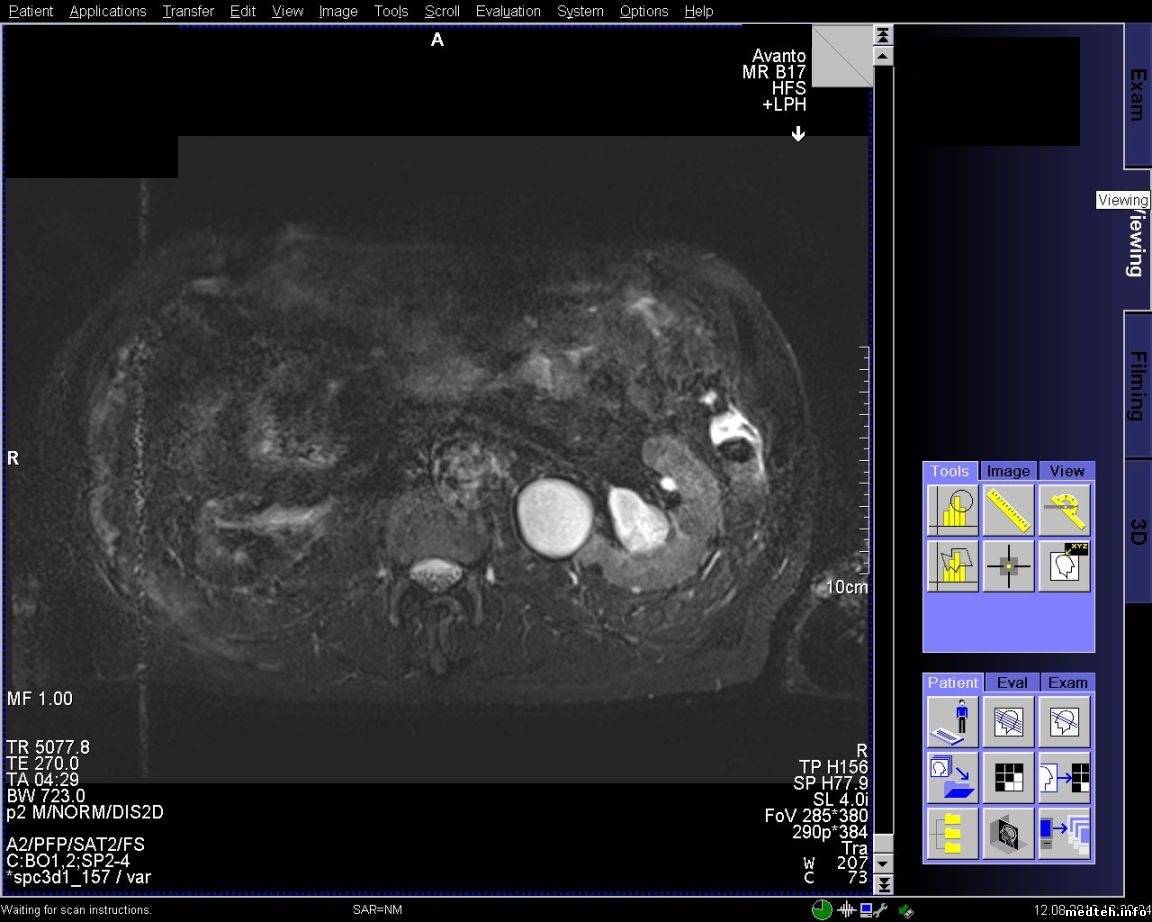Open the Evaluation menu
Viewport: 1152px width, 922px height.
(508, 11)
